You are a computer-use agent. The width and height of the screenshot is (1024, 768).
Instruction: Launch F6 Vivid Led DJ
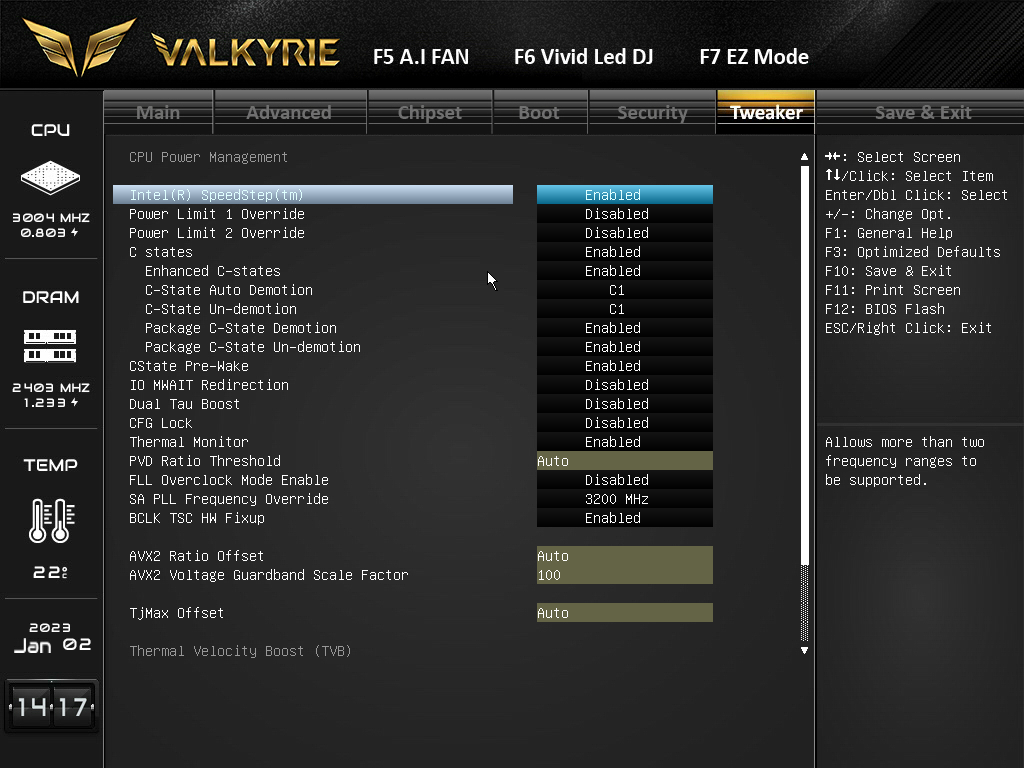(584, 57)
